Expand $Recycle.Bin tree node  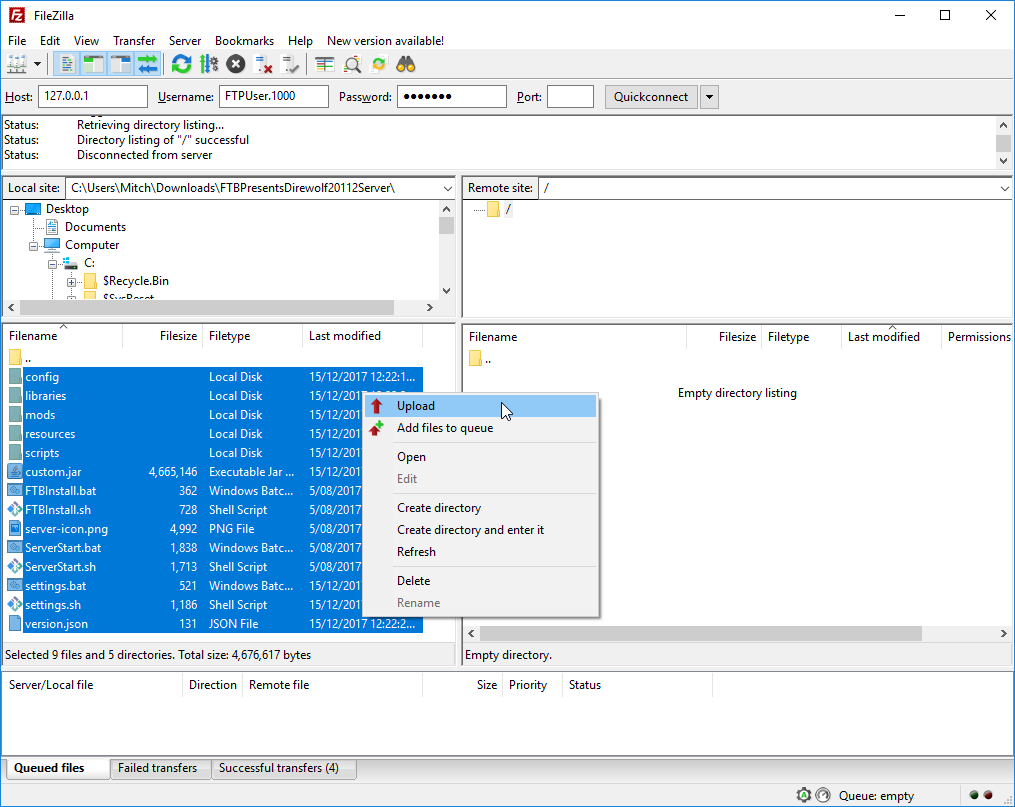click(x=71, y=282)
